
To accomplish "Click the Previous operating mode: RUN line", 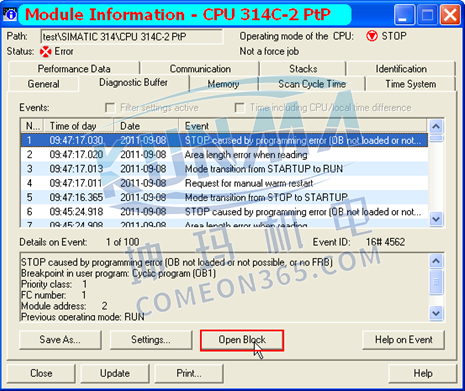I will 83,316.
